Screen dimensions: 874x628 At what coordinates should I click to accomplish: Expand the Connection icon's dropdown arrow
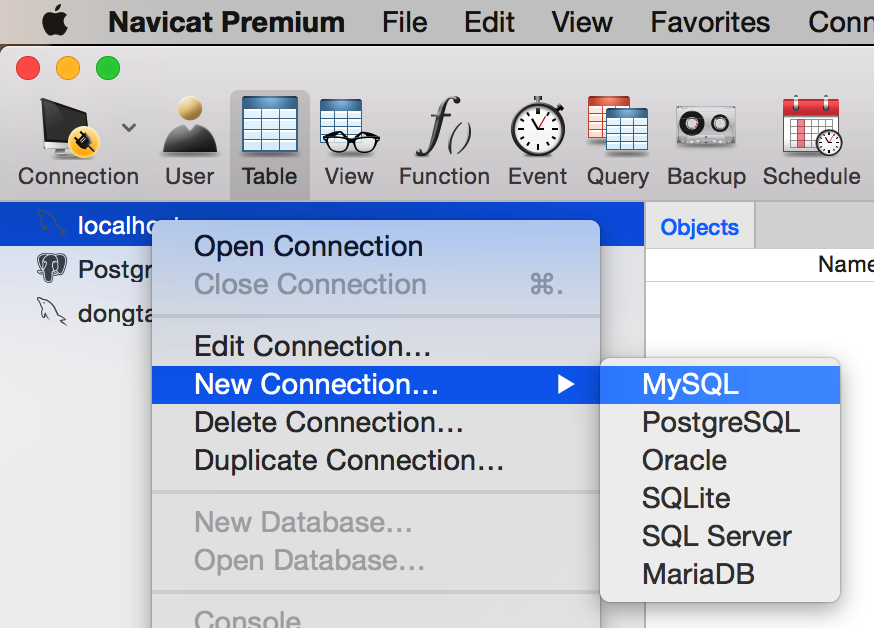[127, 127]
